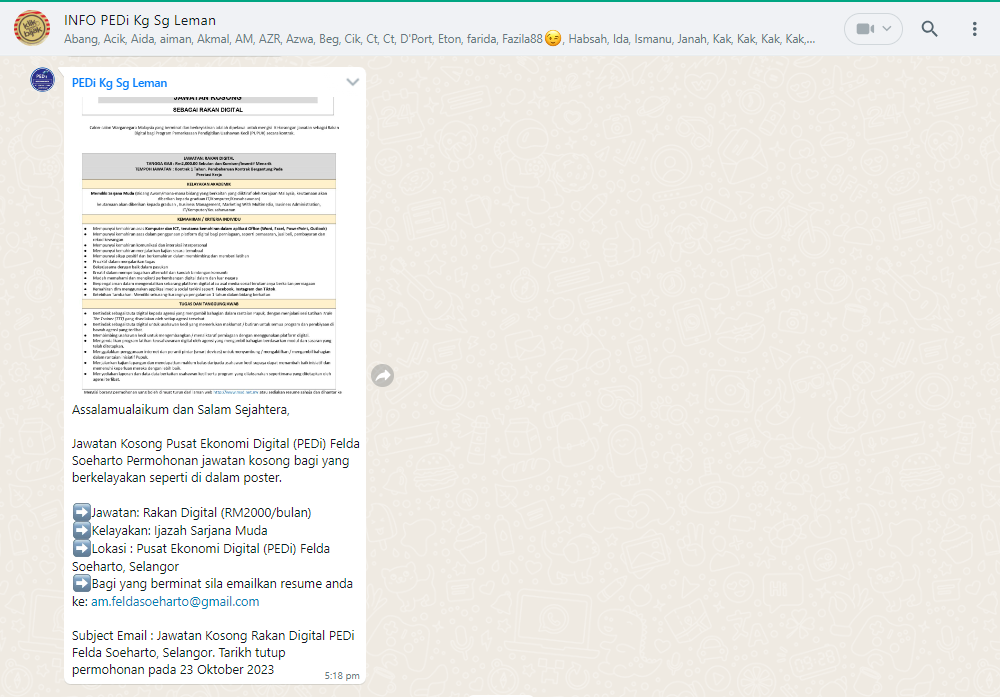Click the arrow emoji before Kelayakan
Image resolution: width=1000 pixels, height=697 pixels.
coord(81,531)
